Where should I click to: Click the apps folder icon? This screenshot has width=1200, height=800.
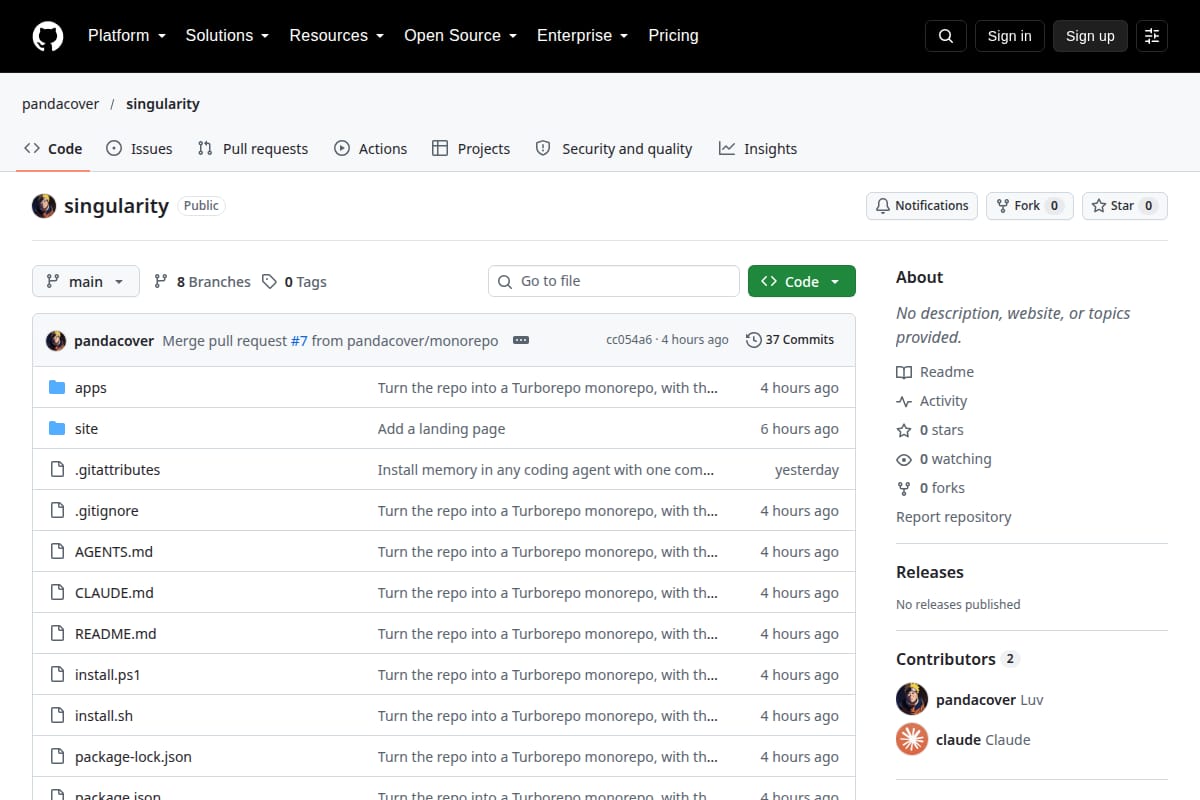[57, 388]
